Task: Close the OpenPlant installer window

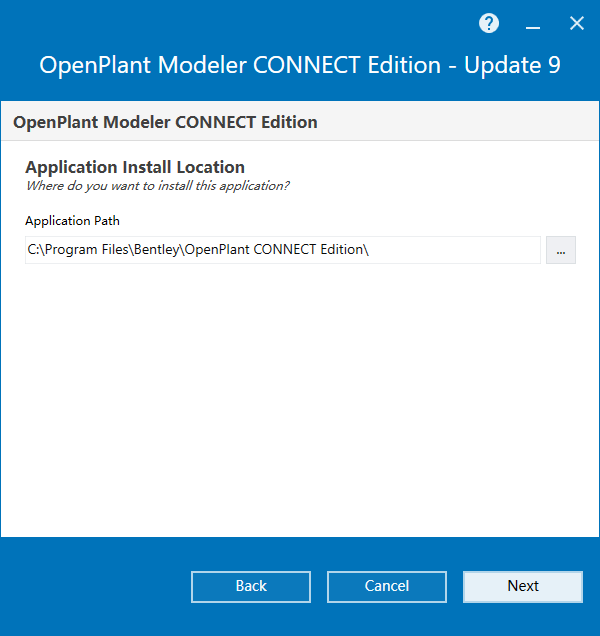Action: click(x=576, y=23)
